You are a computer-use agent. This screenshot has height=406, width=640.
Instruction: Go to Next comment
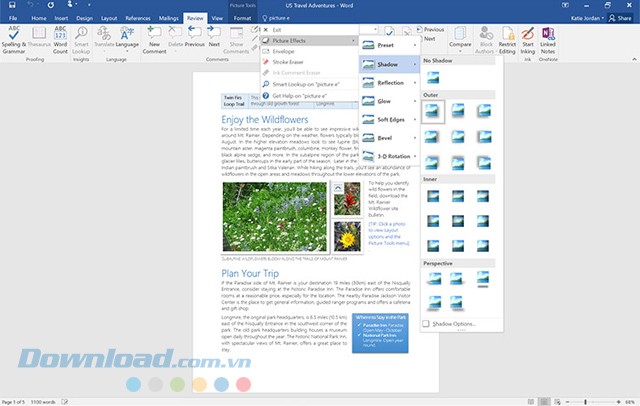tap(214, 38)
